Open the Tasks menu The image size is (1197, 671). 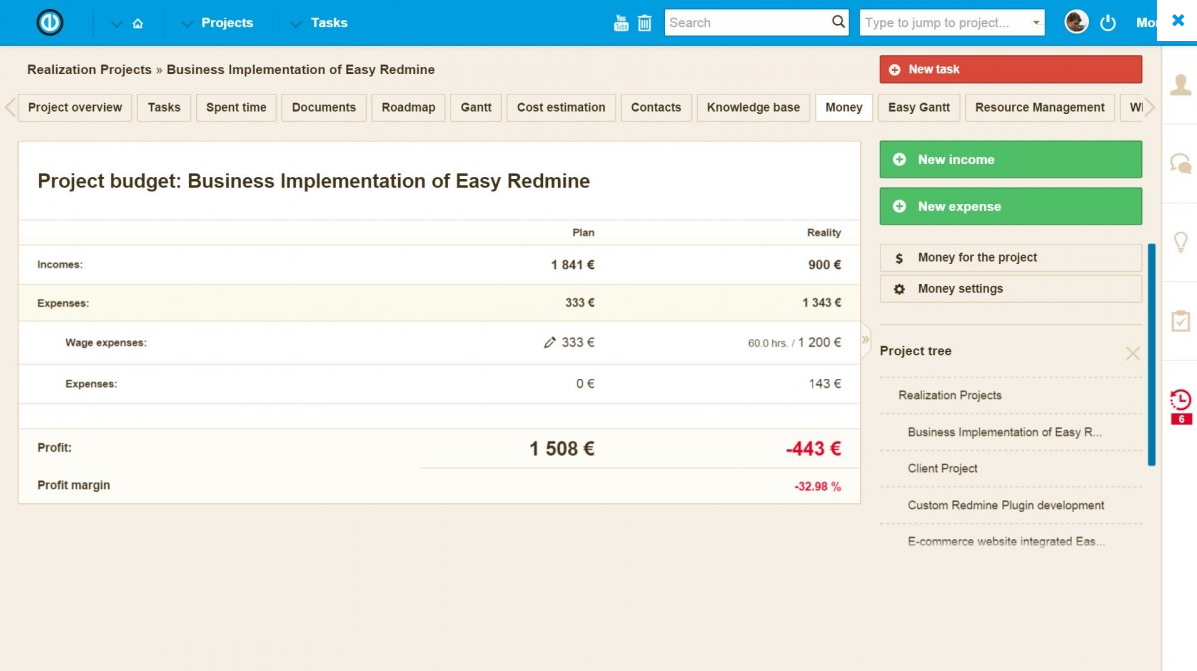click(x=329, y=23)
